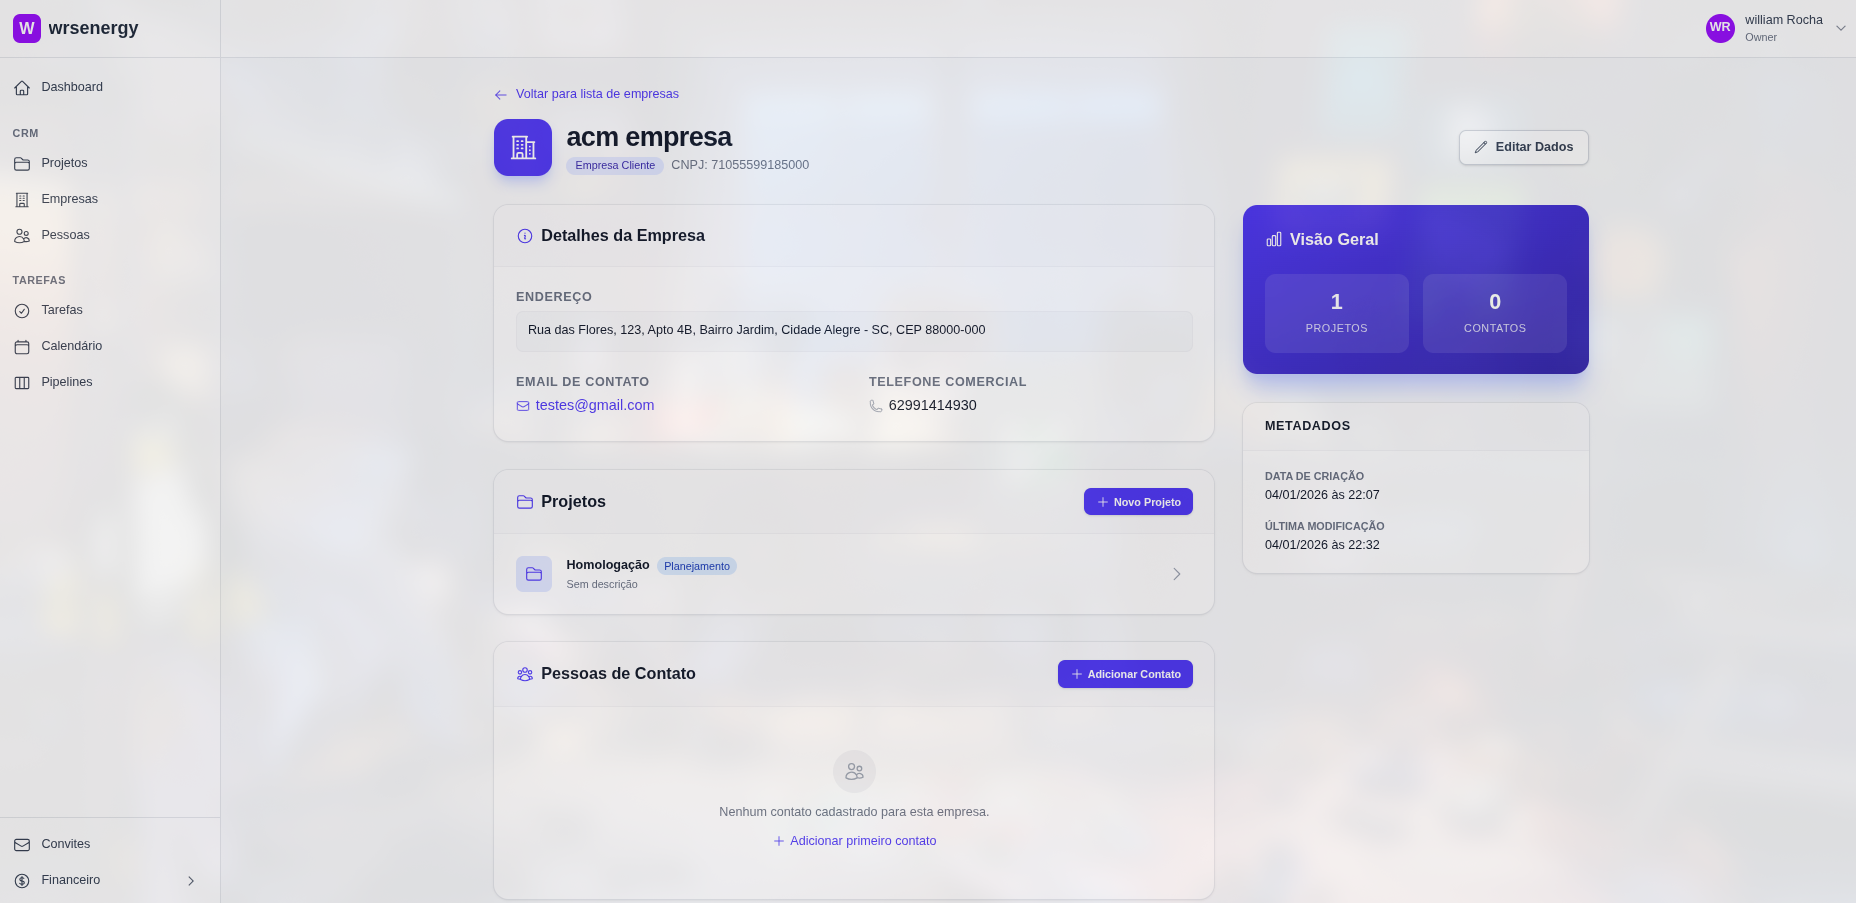Screen dimensions: 1856x903
Task: Open Pessoas via the people icon
Action: point(23,235)
